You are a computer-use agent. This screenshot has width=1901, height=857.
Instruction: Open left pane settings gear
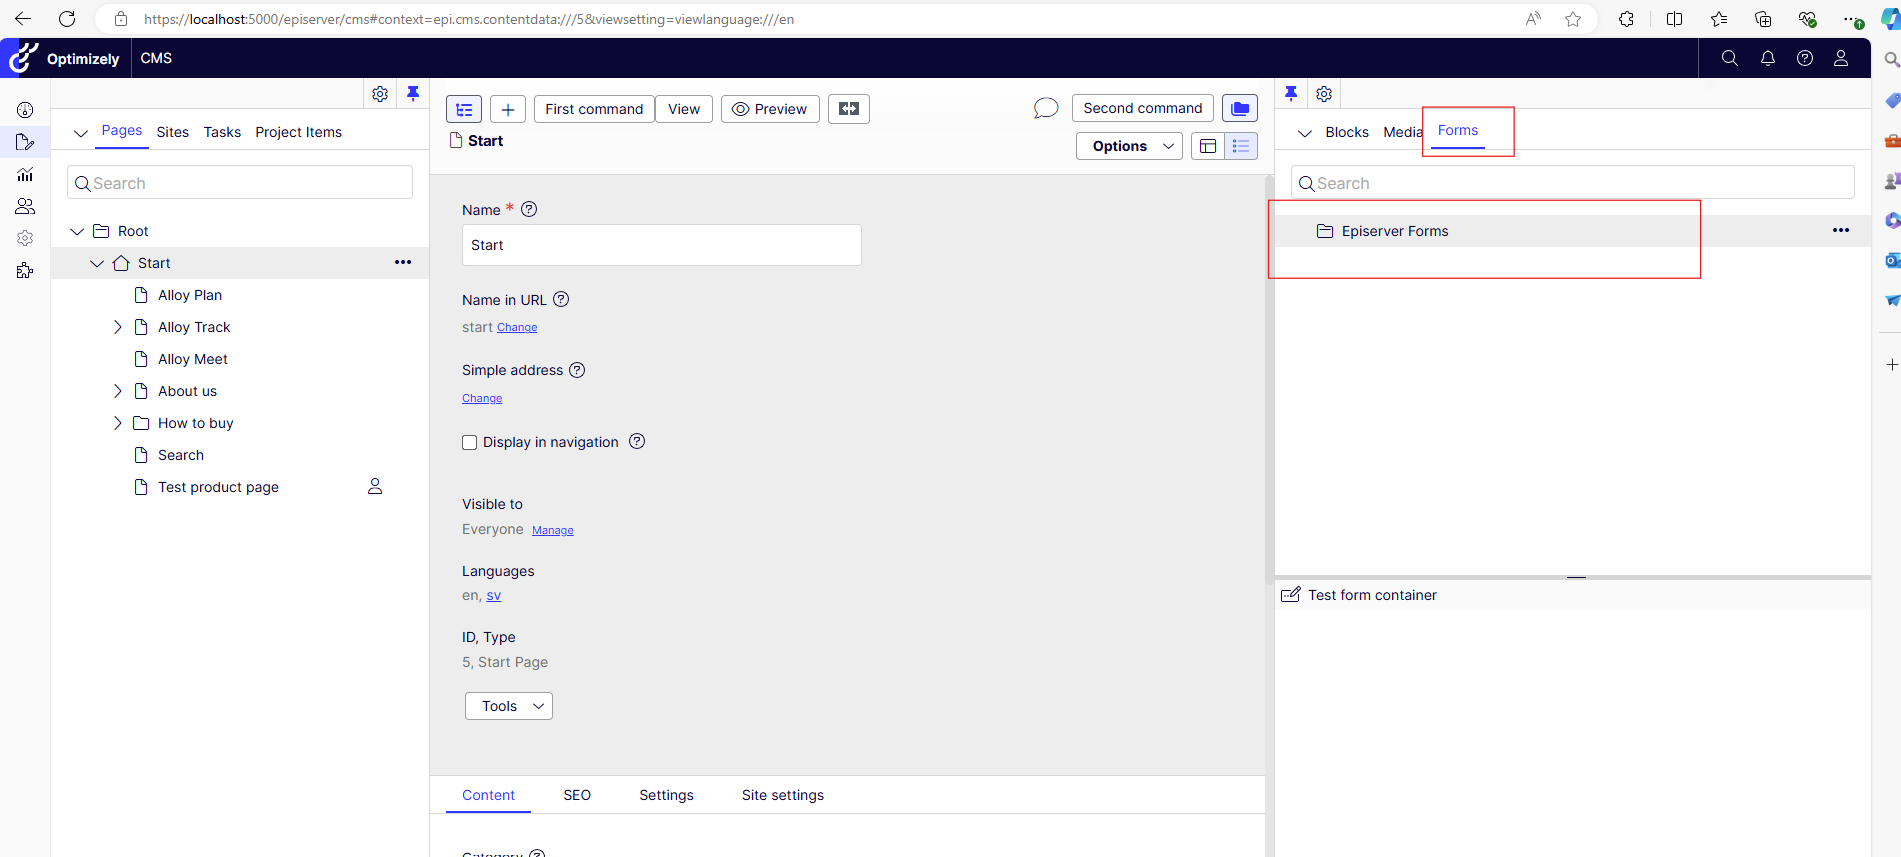coord(380,94)
